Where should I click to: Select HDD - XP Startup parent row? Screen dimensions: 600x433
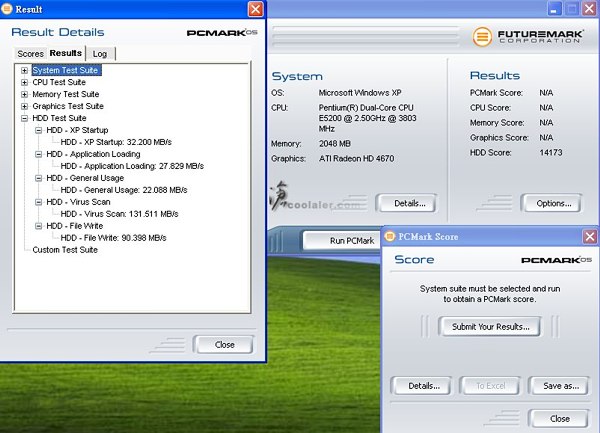[x=77, y=130]
